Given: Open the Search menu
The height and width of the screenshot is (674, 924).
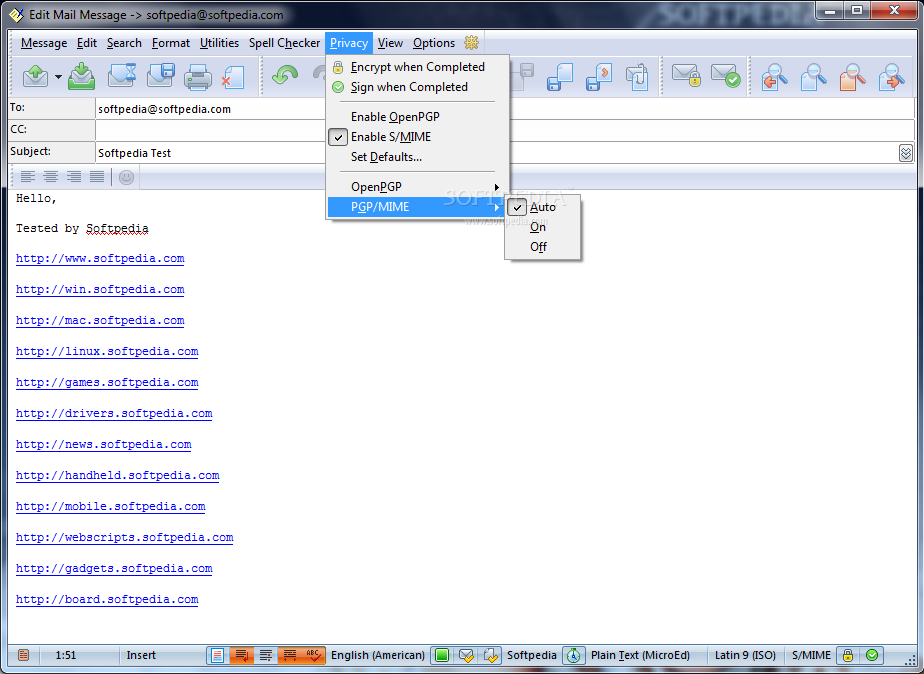Looking at the screenshot, I should pos(124,43).
